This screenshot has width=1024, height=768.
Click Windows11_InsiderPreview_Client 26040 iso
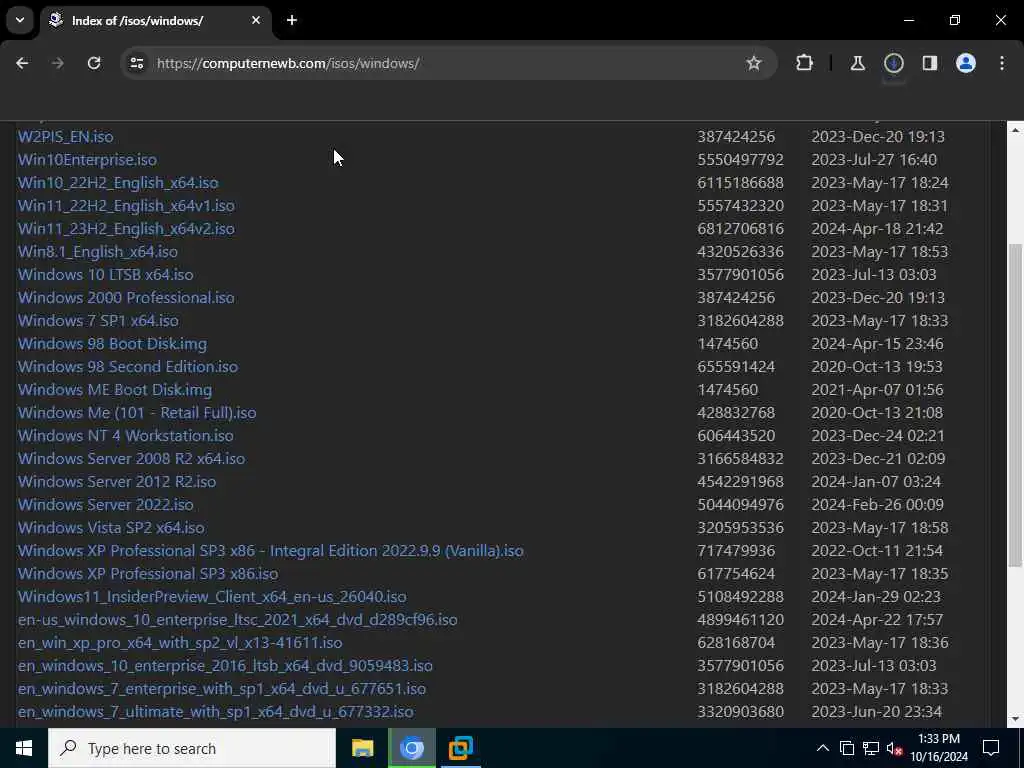pyautogui.click(x=212, y=596)
